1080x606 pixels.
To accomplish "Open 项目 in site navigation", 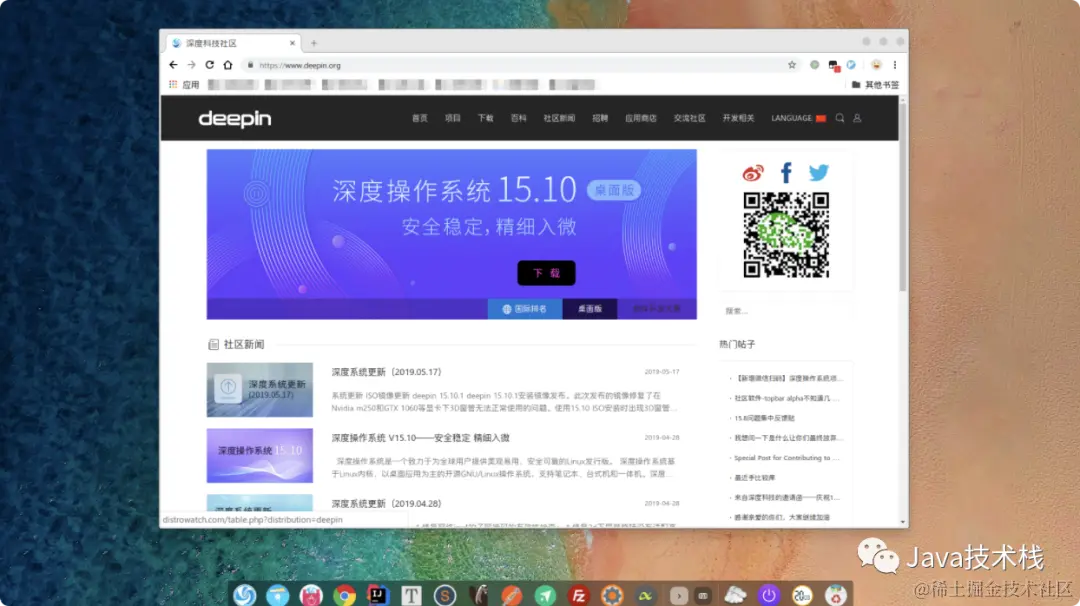I will point(453,118).
